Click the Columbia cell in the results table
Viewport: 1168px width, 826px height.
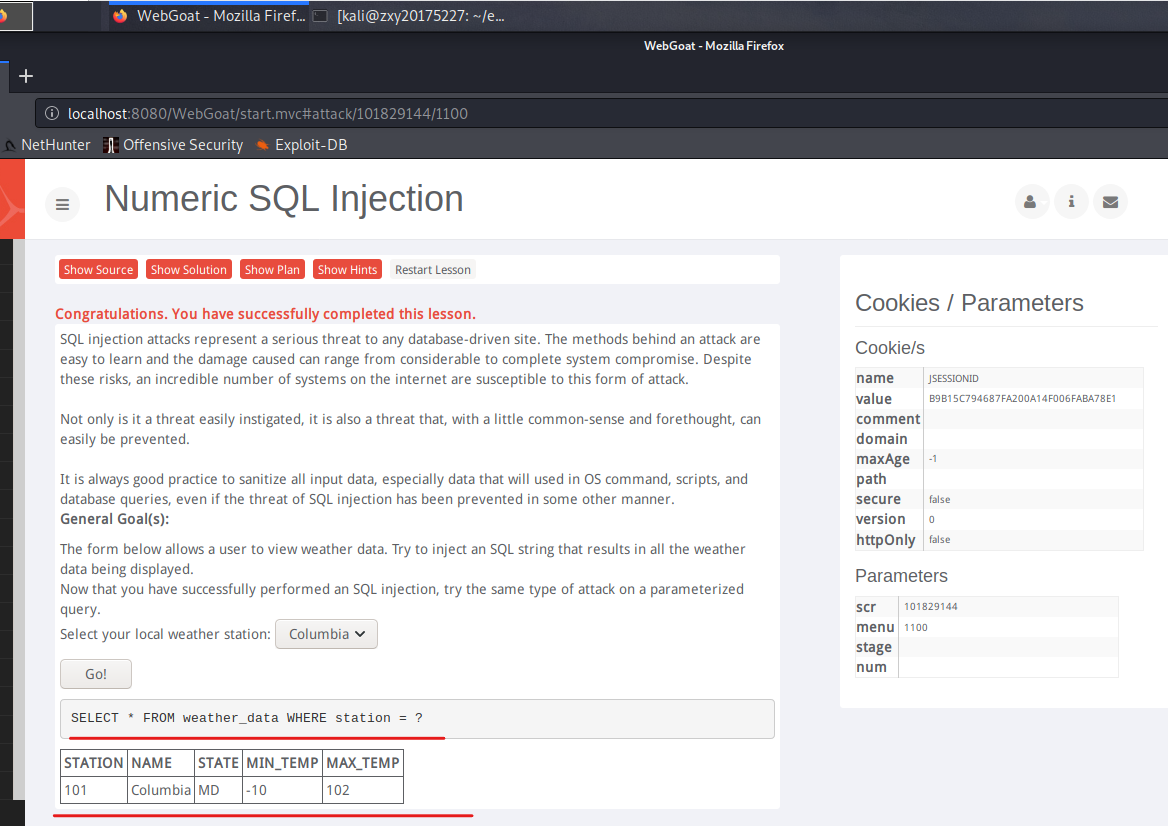[x=161, y=790]
